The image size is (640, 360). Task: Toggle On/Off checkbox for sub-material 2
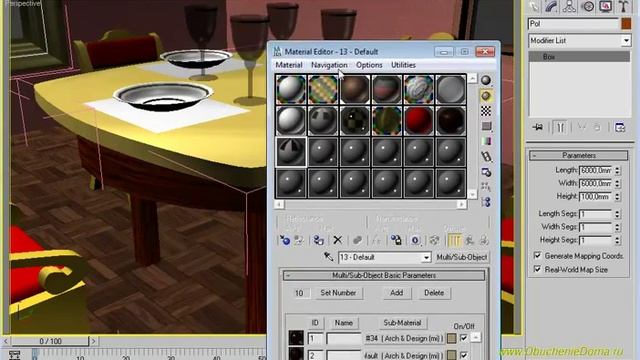[464, 355]
